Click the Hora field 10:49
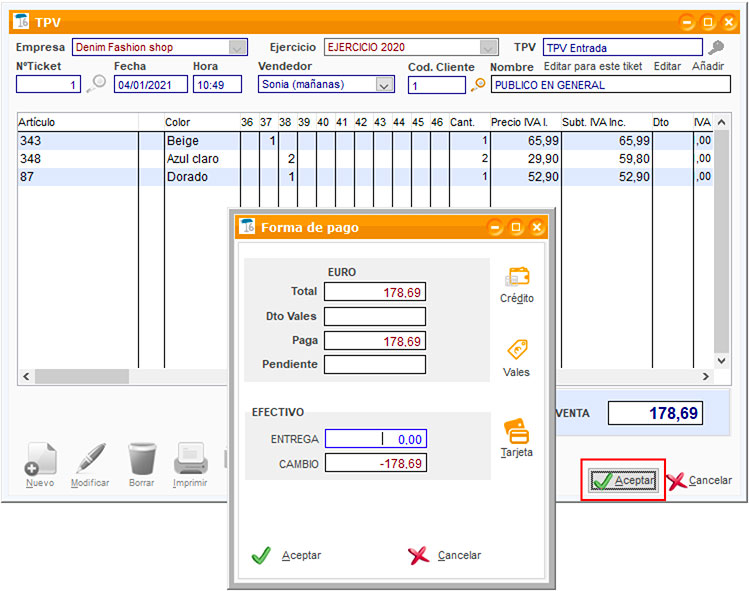749x591 pixels. coord(217,85)
